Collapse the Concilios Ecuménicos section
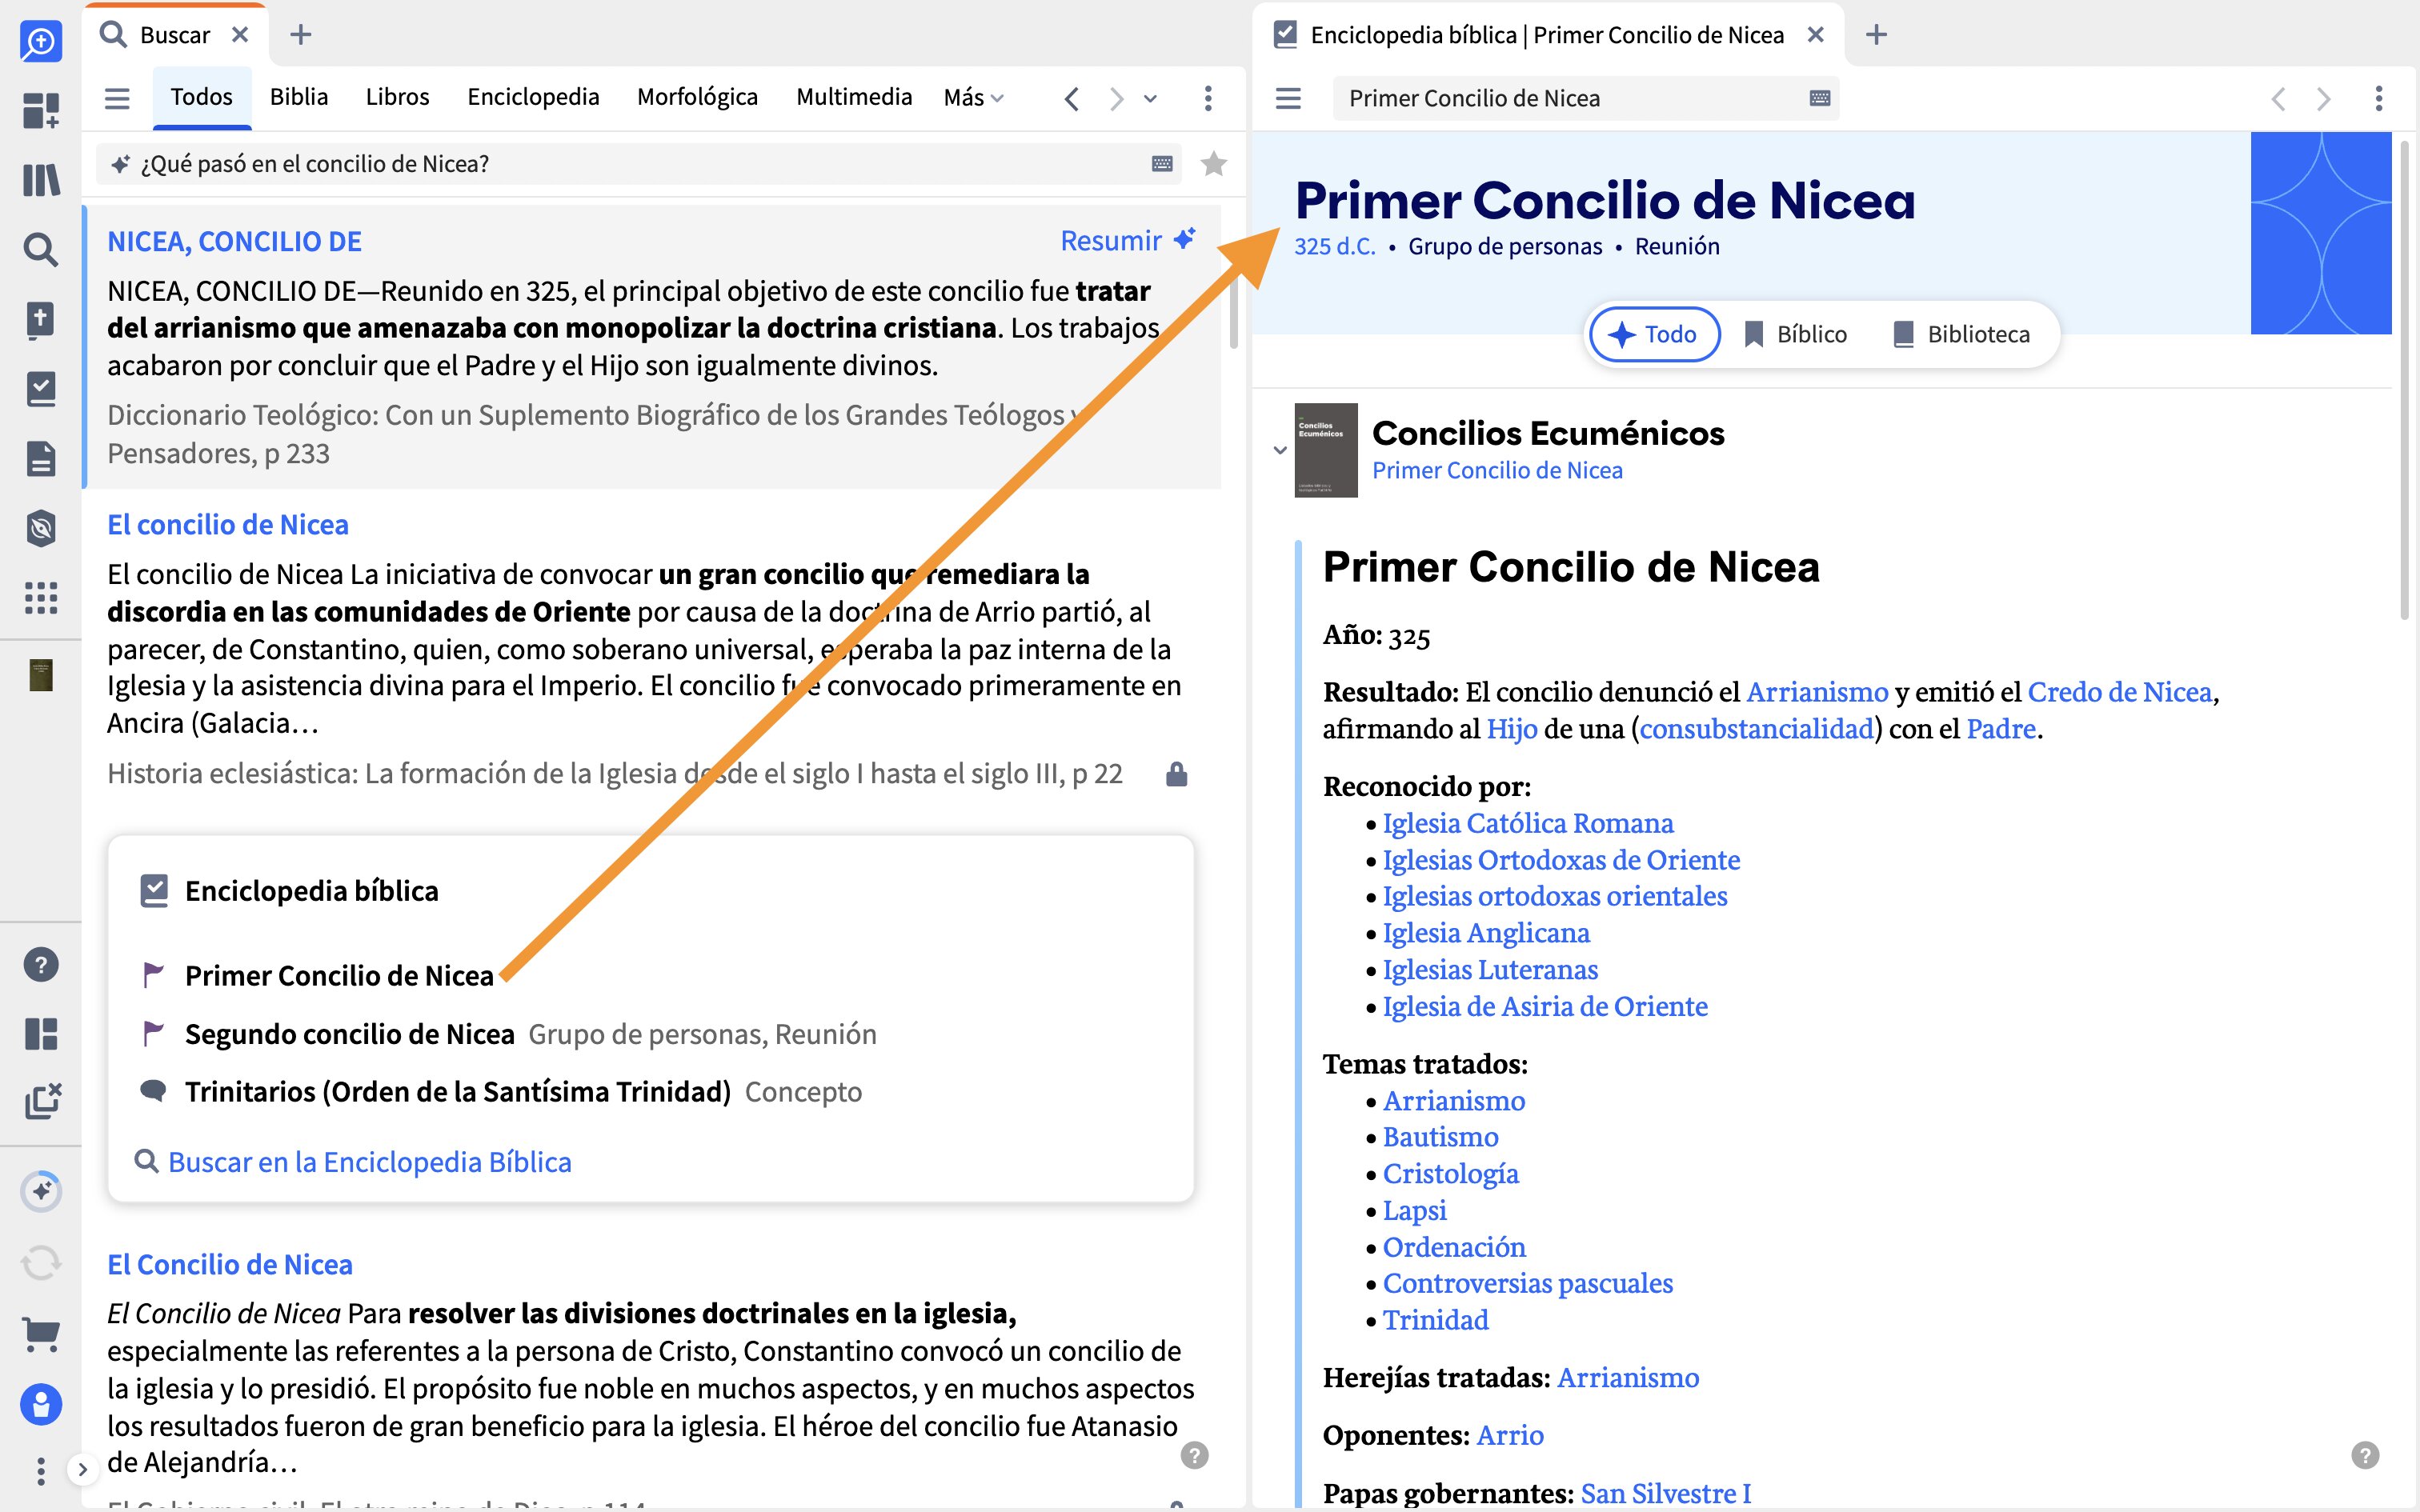 click(1279, 450)
